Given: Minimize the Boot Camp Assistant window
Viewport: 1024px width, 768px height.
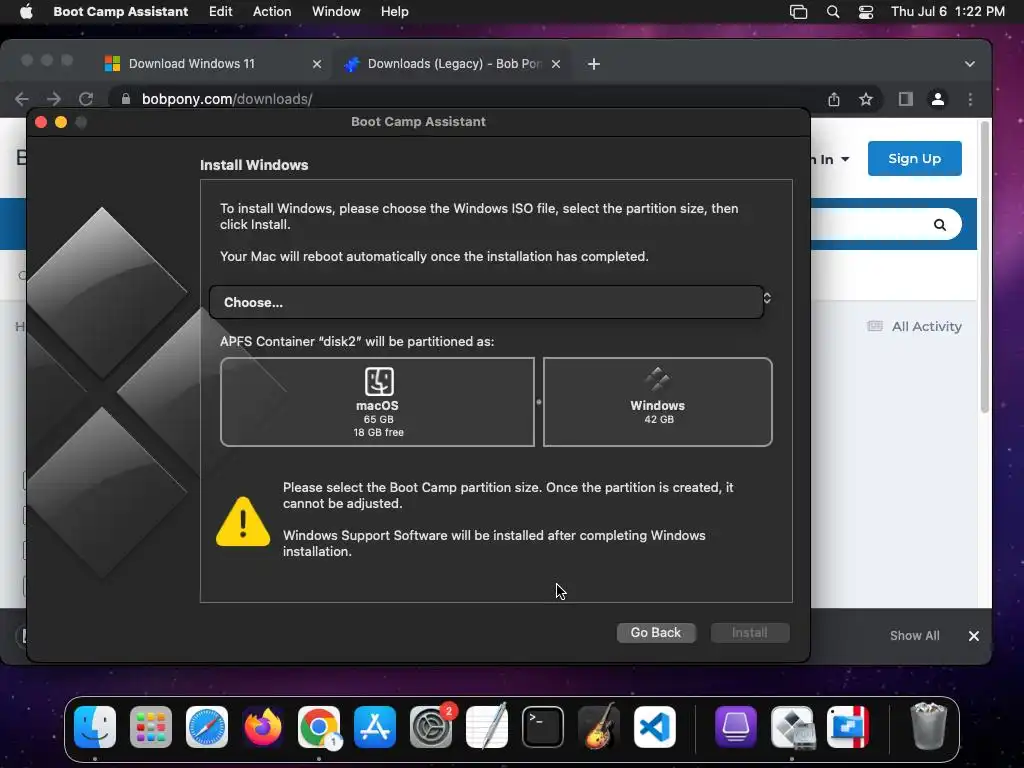Looking at the screenshot, I should click(x=61, y=122).
